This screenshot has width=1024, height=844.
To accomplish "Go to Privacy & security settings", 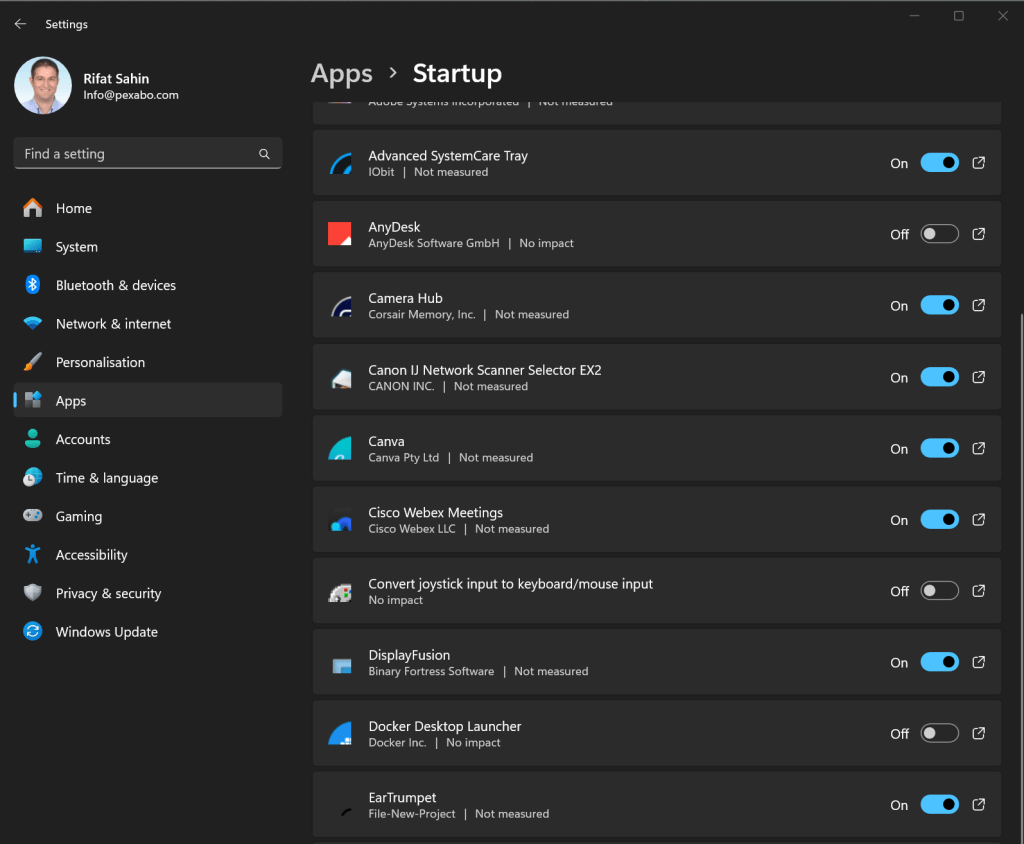I will (148, 593).
